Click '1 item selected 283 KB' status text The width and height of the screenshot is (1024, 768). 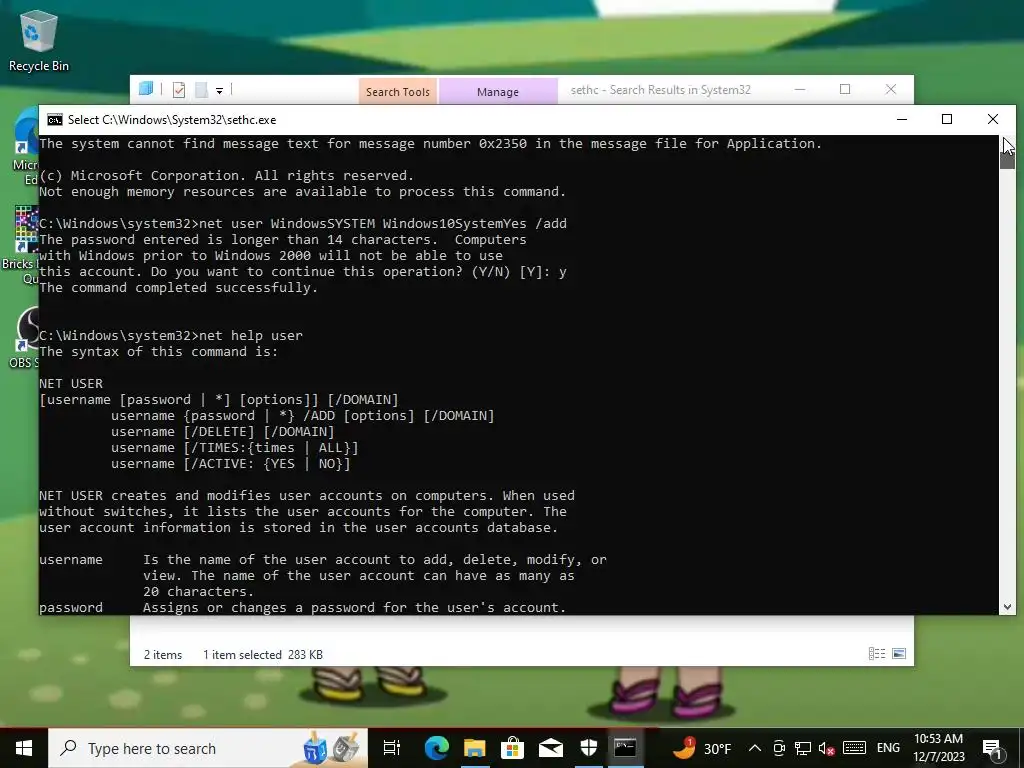click(x=263, y=654)
